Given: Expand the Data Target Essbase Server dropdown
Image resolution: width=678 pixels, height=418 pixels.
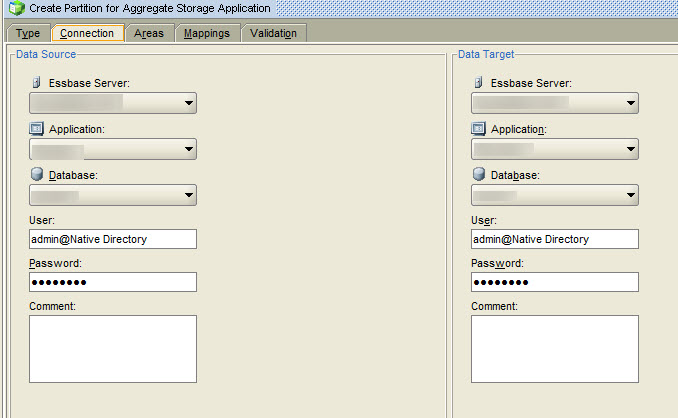Looking at the screenshot, I should click(x=630, y=103).
